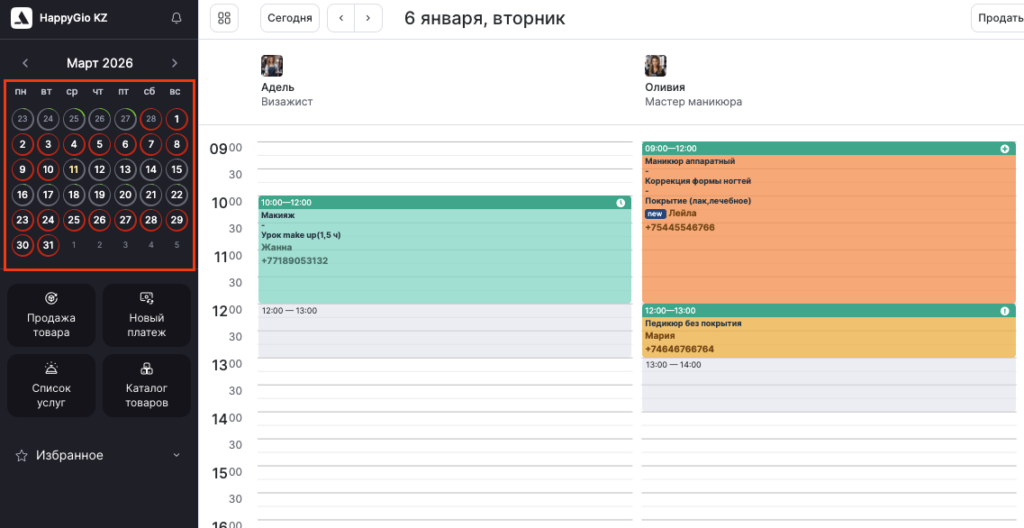Screen dimensions: 1024x528
Task: Click the Продать button
Action: (998, 18)
